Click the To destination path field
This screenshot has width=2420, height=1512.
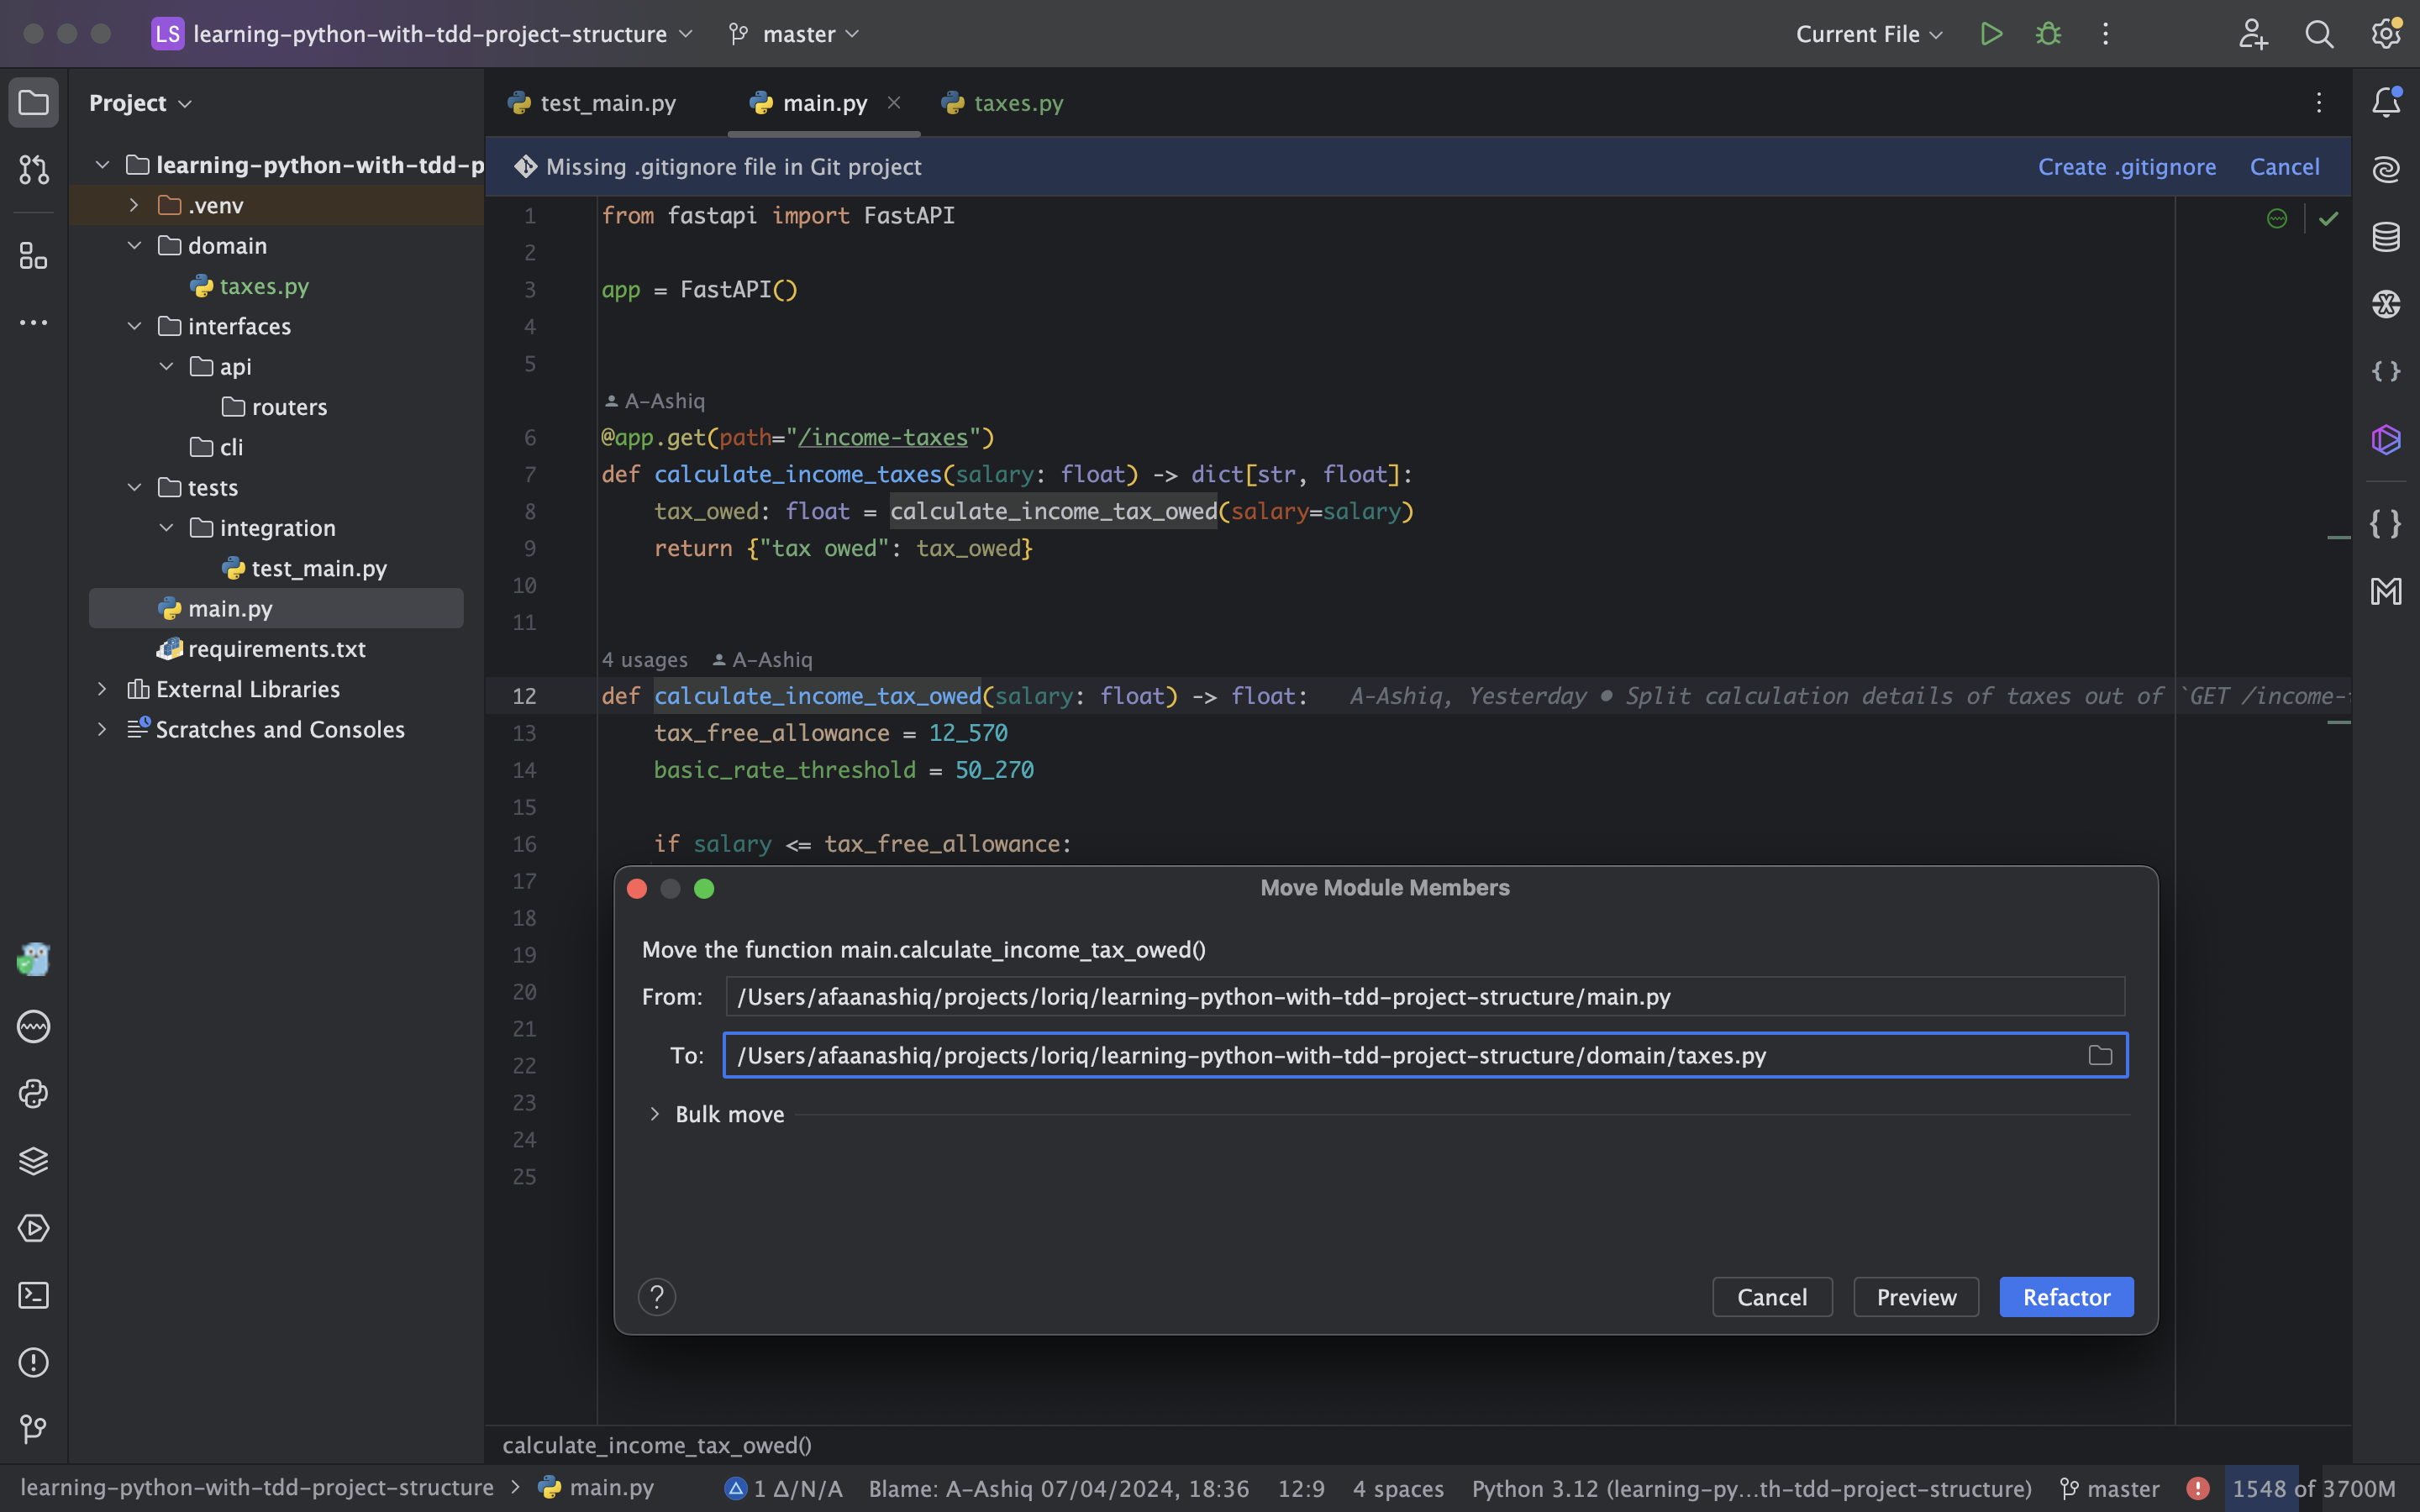1400,1055
